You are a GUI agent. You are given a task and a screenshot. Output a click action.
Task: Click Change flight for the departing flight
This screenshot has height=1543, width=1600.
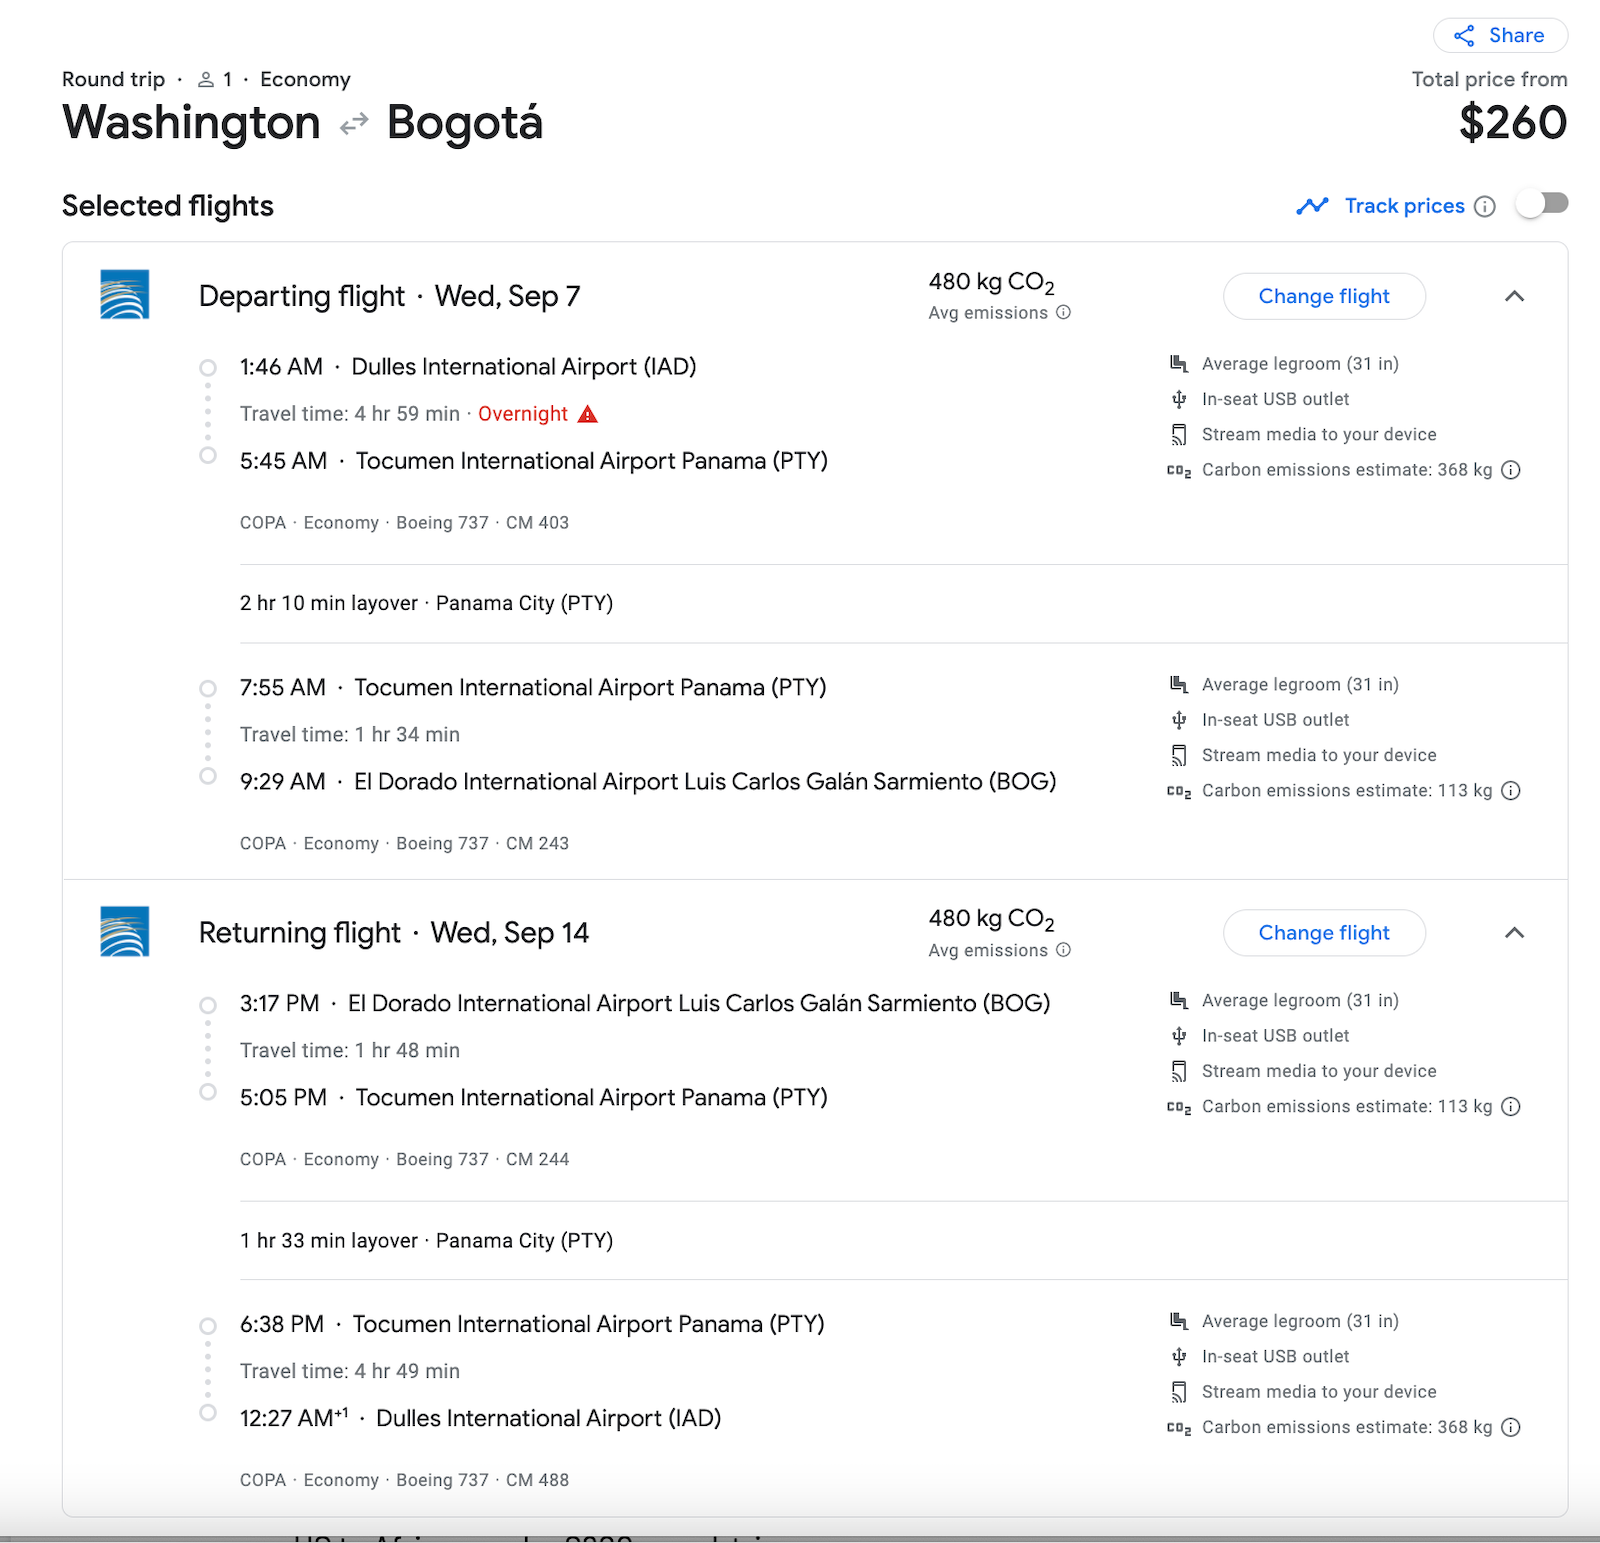pos(1324,296)
